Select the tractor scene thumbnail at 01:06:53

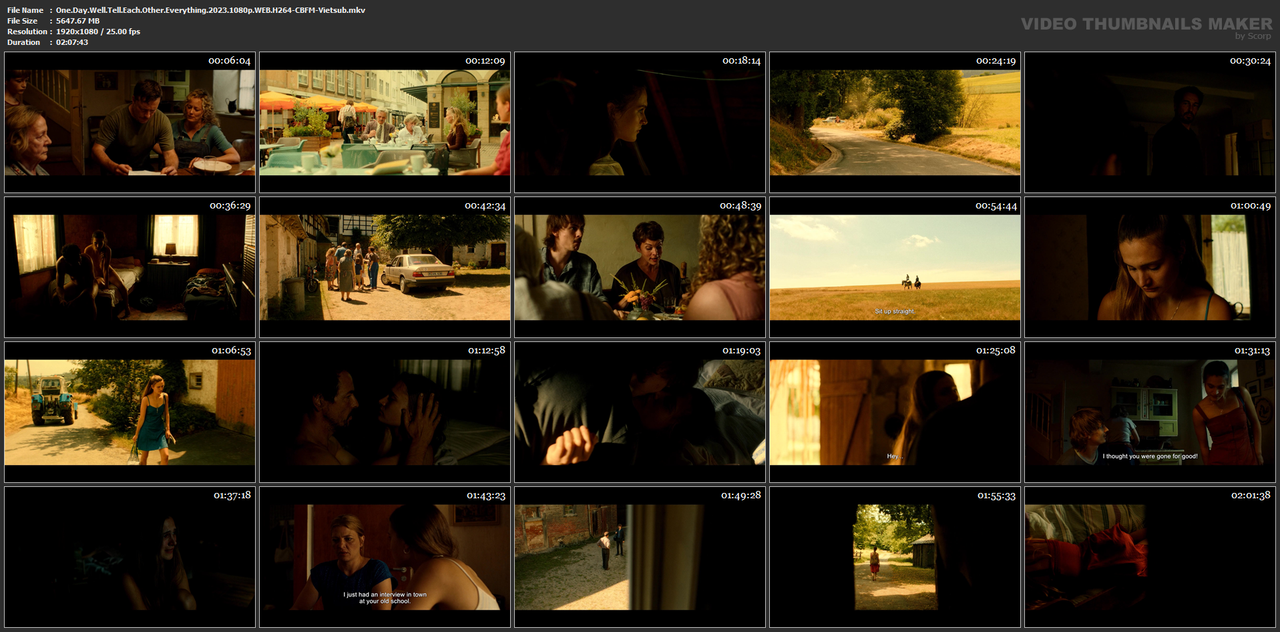click(130, 412)
